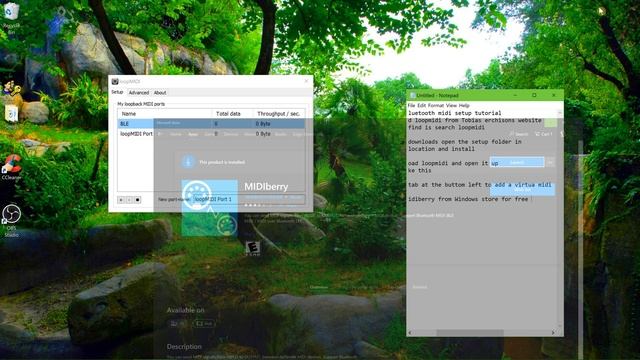Click the 'luetooth midi setup tutorial' text line

coord(455,113)
